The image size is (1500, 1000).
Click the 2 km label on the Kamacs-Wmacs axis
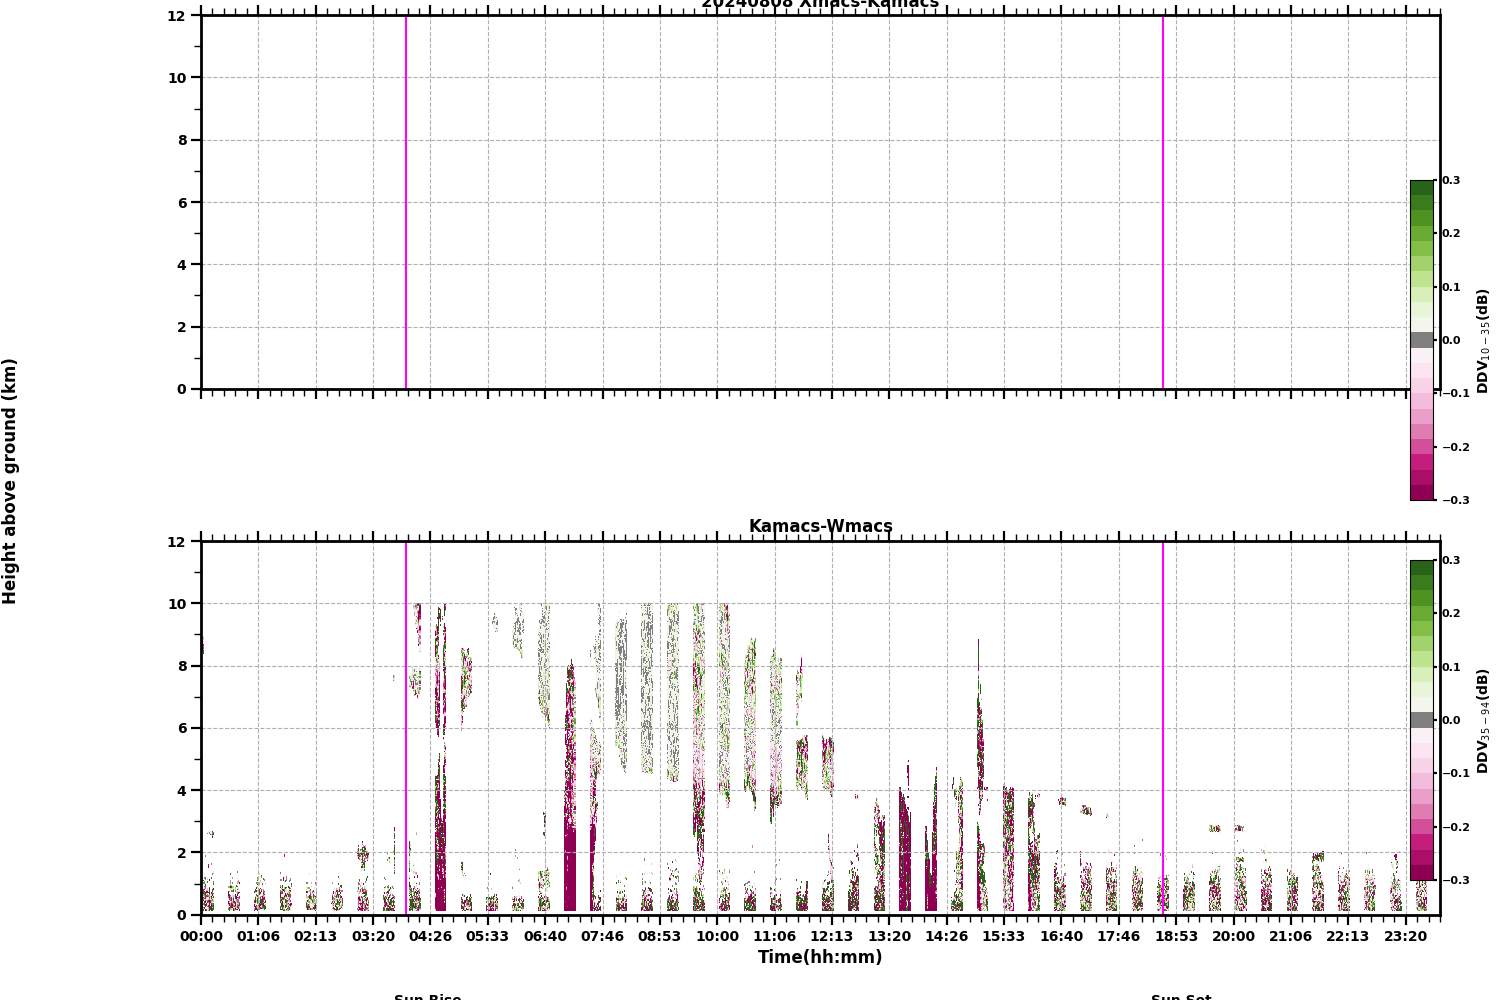[183, 853]
